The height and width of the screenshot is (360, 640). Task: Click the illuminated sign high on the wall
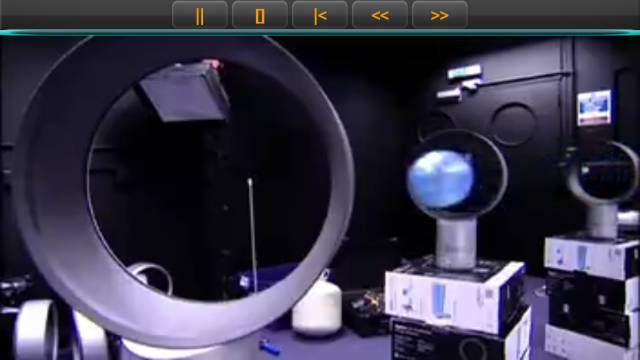click(x=464, y=72)
